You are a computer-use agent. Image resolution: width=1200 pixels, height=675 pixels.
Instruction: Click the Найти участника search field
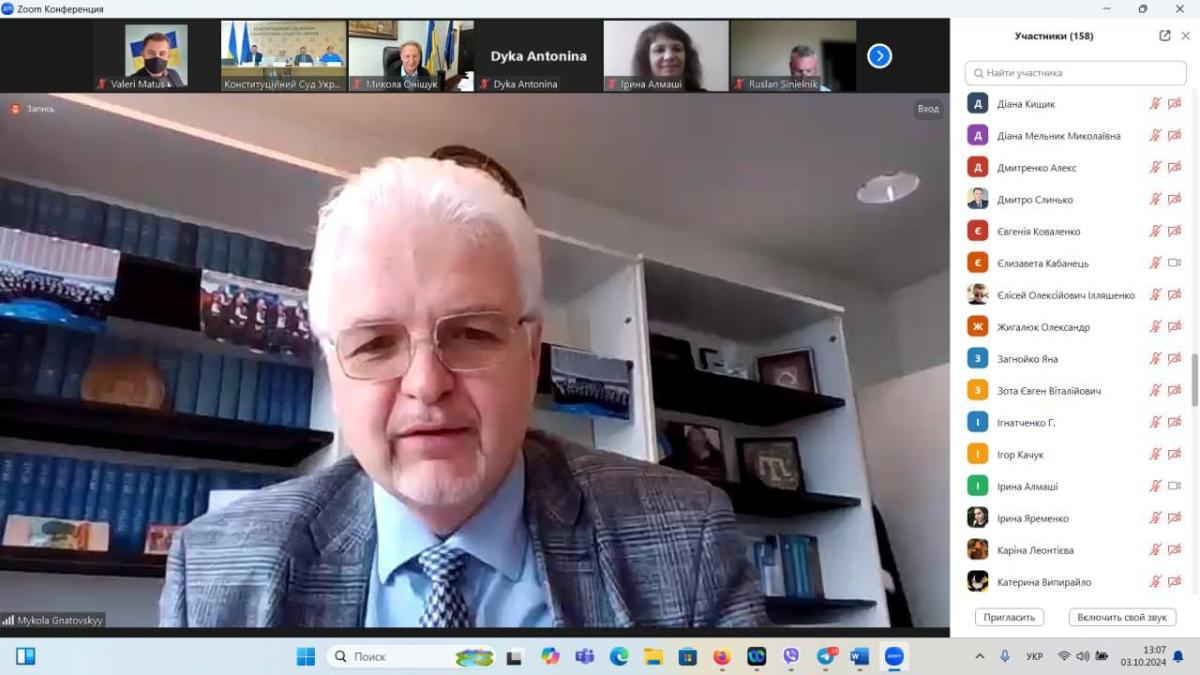pos(1075,73)
